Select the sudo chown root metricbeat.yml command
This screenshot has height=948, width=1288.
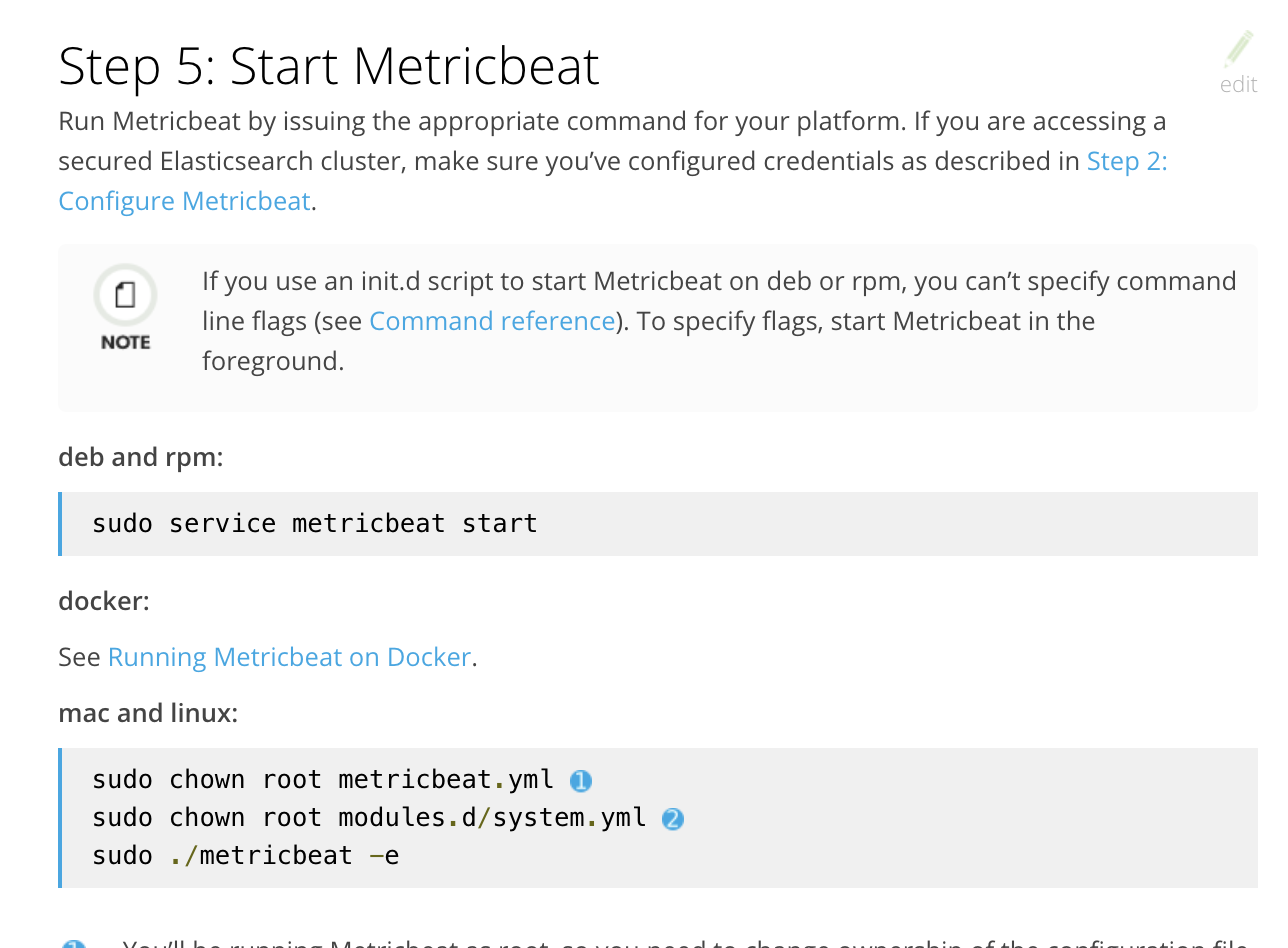(x=322, y=779)
